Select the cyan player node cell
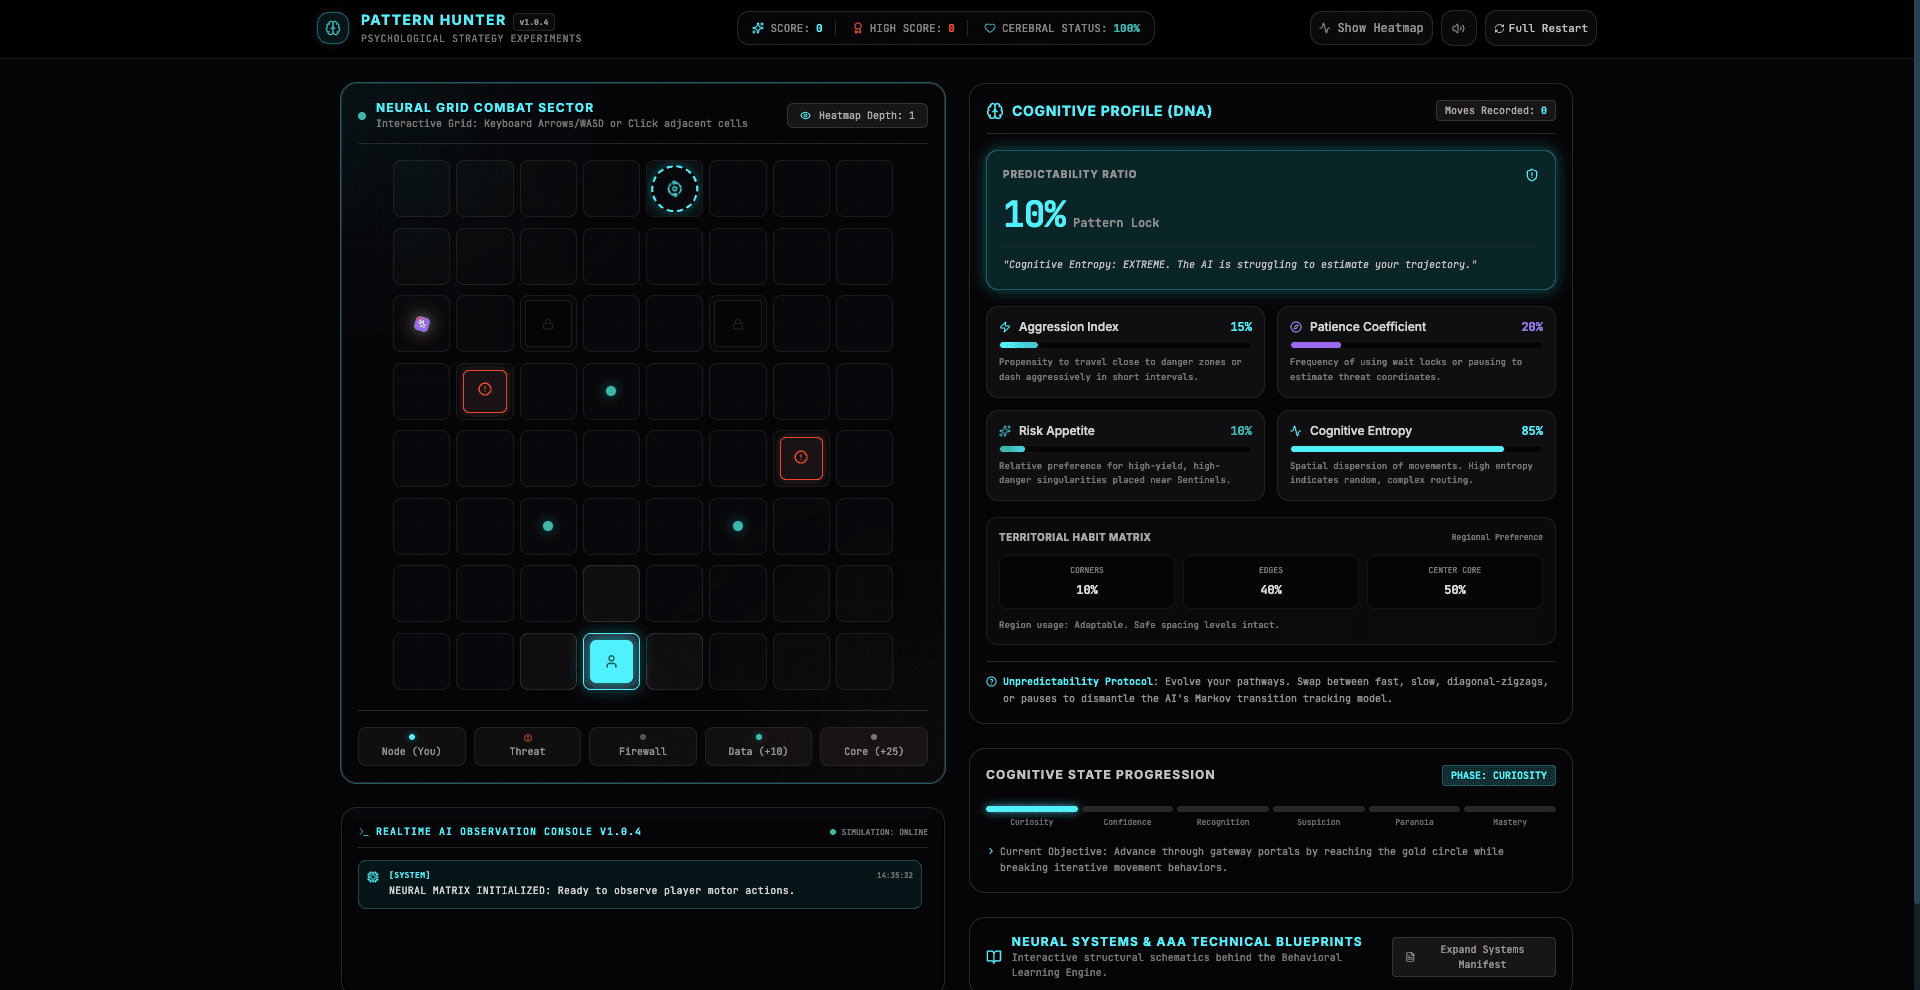Screen dimensions: 1920x990 click(611, 661)
